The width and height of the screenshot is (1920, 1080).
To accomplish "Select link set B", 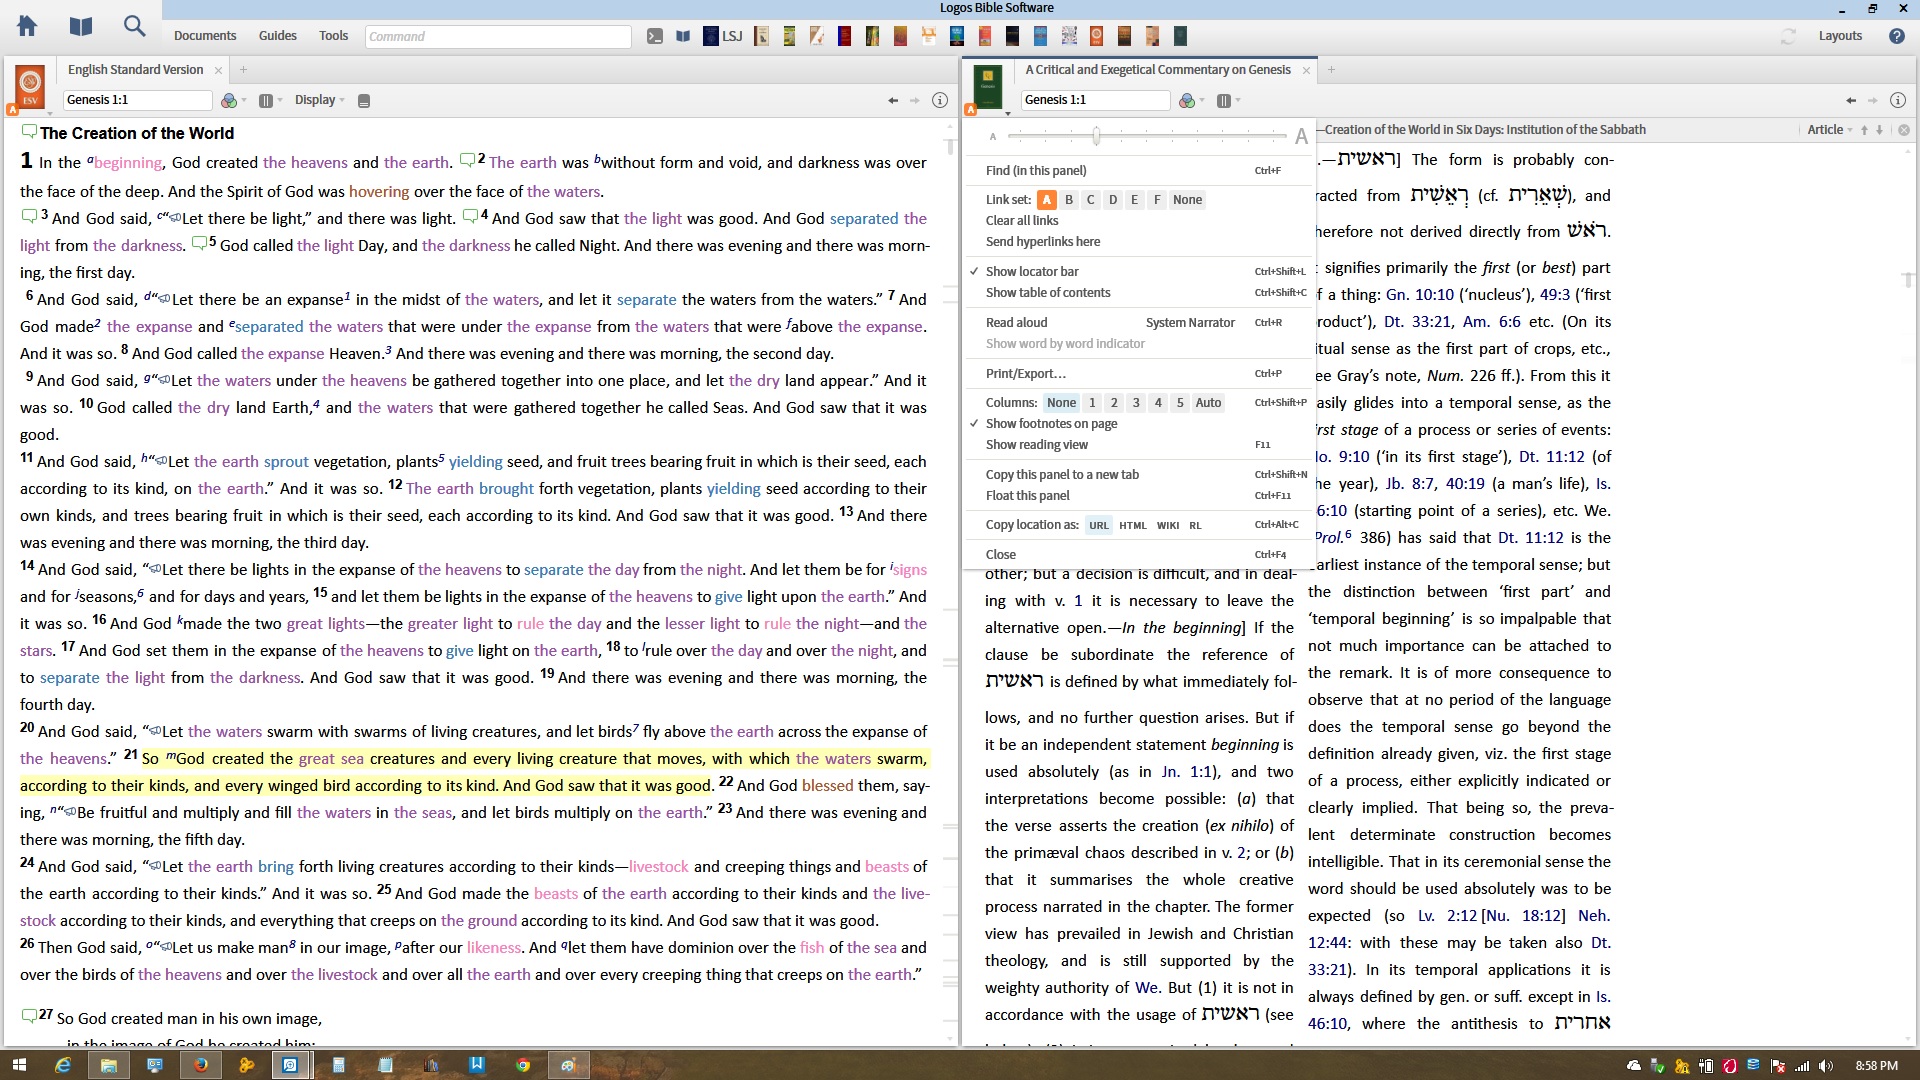I will (x=1068, y=200).
